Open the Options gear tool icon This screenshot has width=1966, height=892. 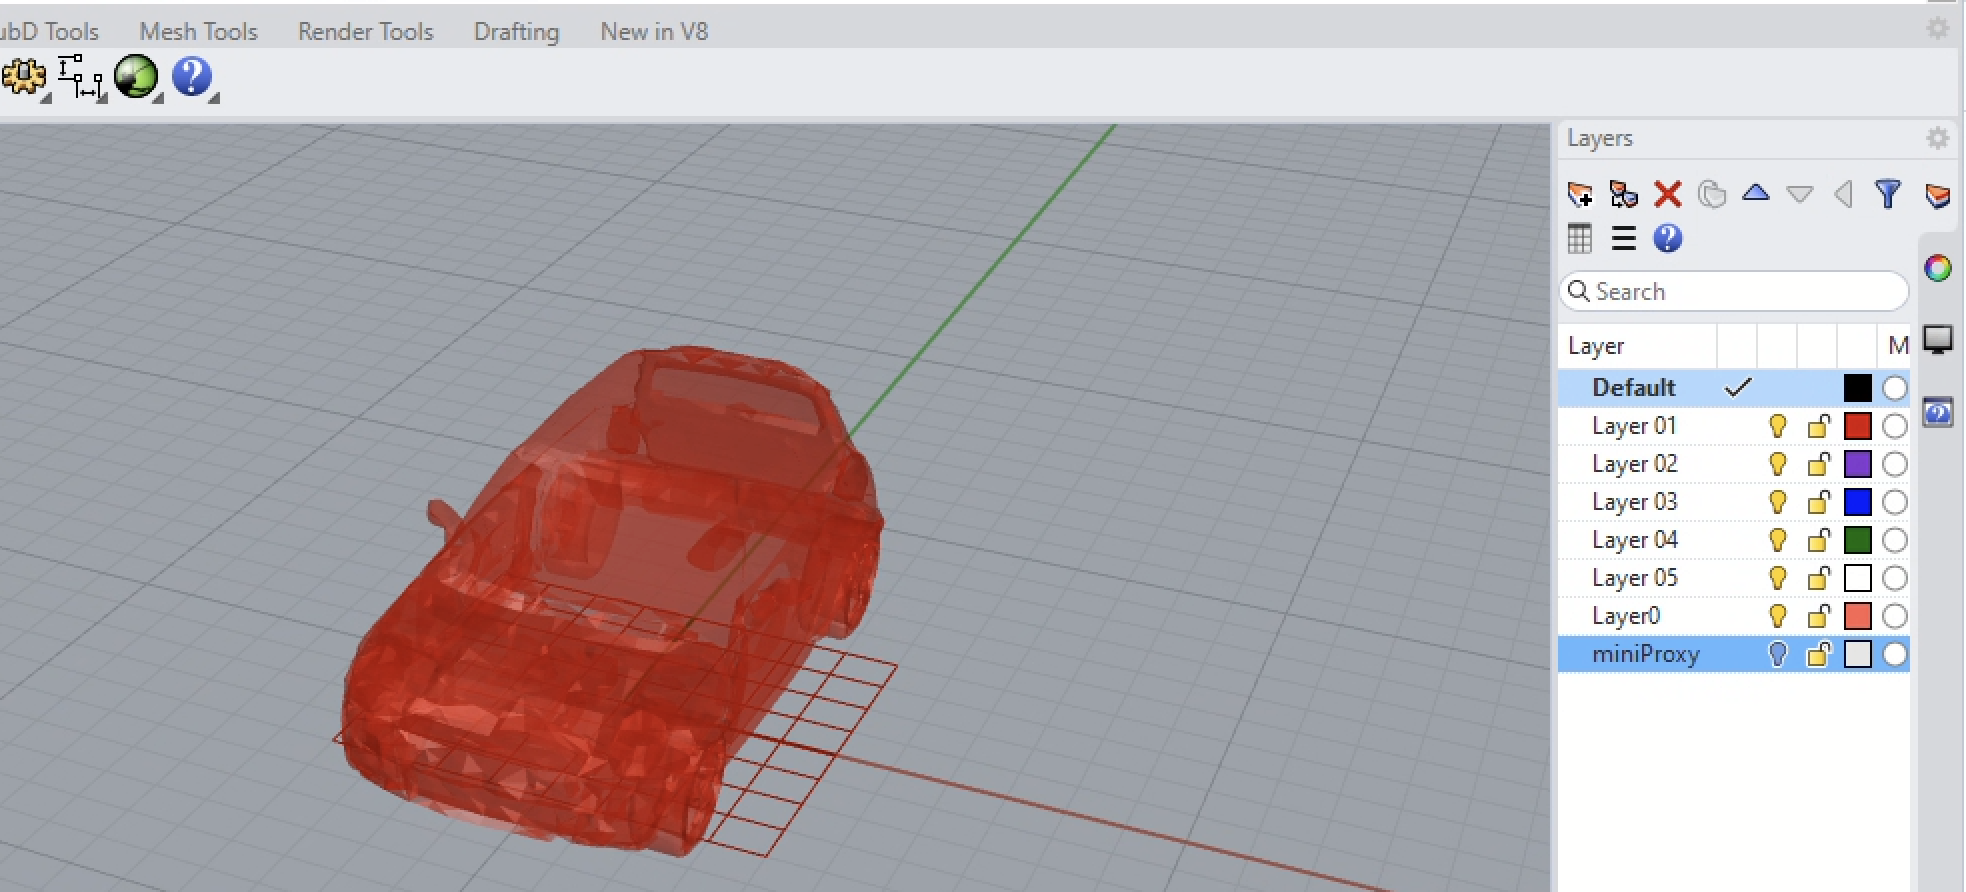click(x=22, y=78)
